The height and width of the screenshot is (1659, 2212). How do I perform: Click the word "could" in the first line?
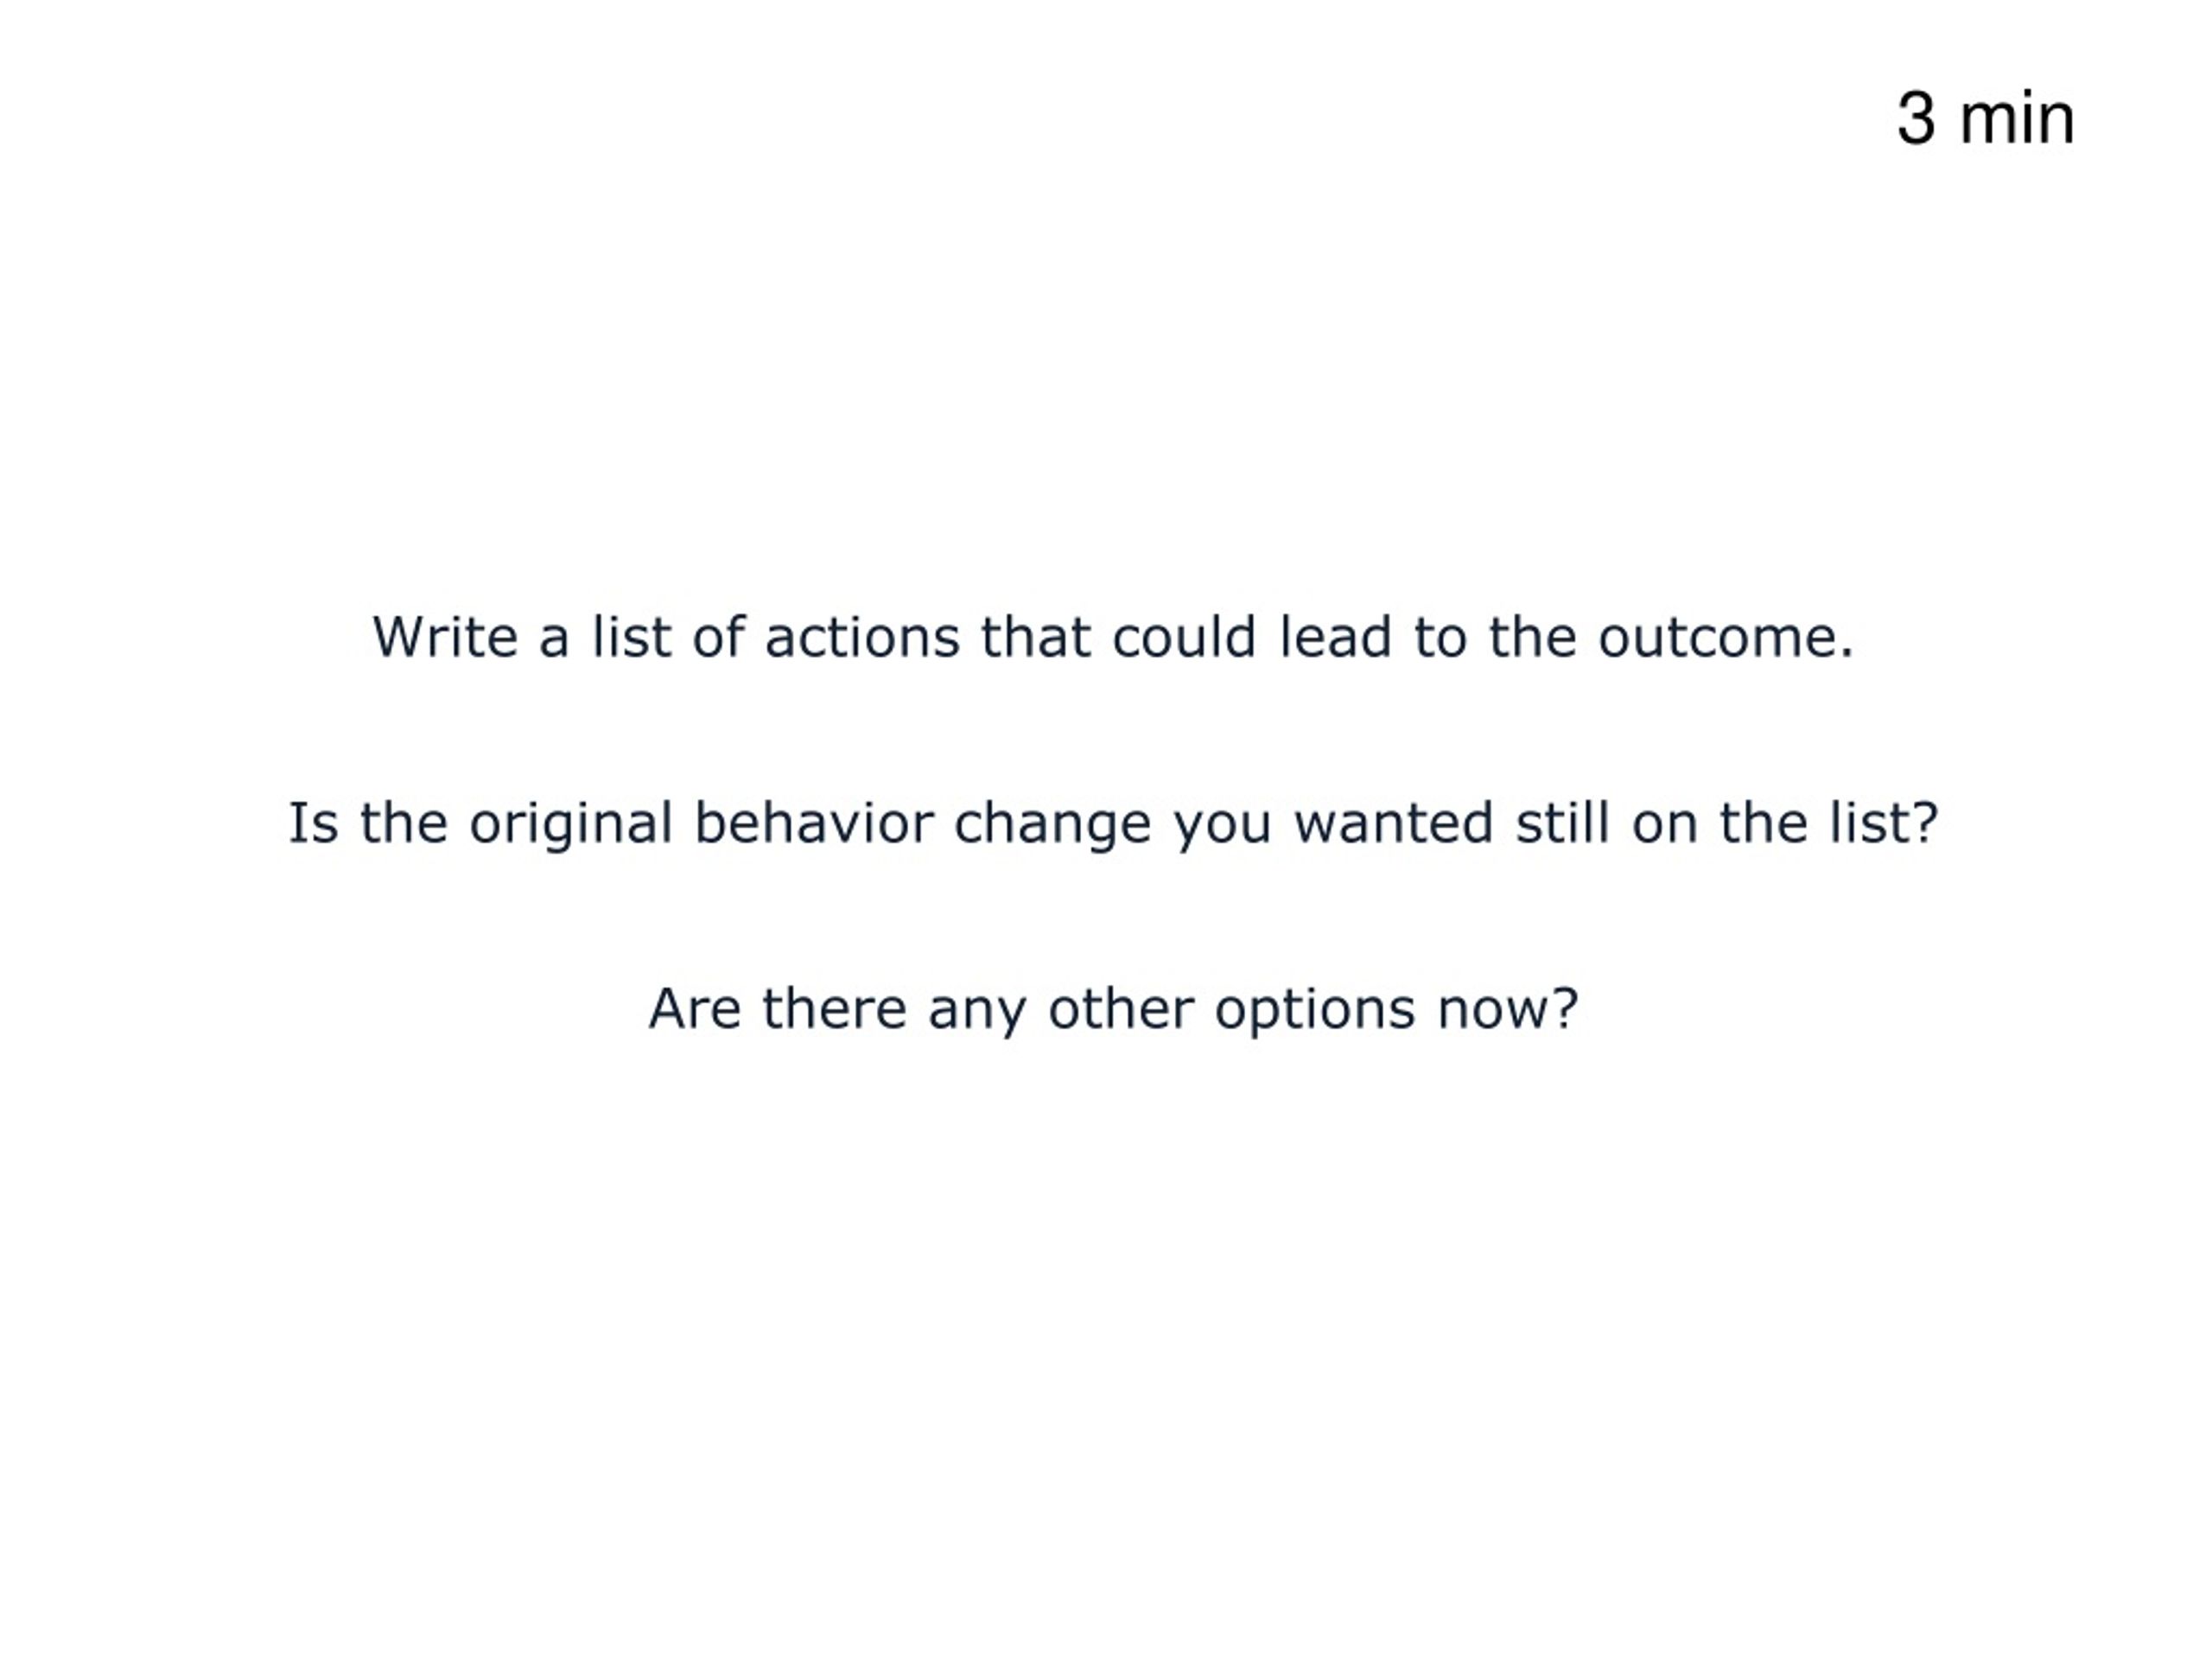pos(1184,637)
